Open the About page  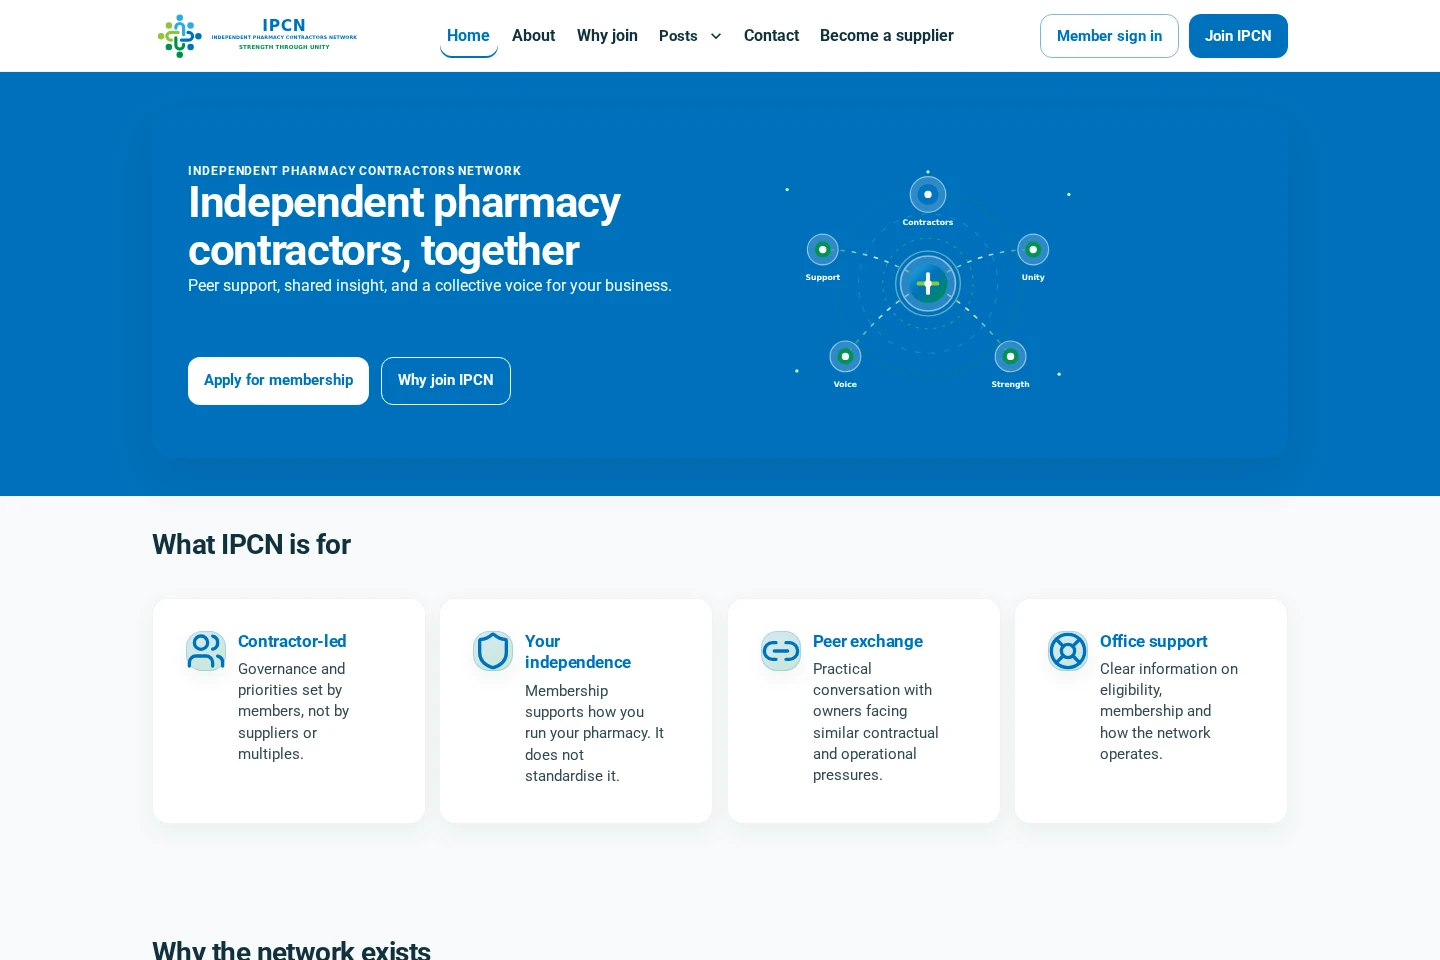coord(533,36)
